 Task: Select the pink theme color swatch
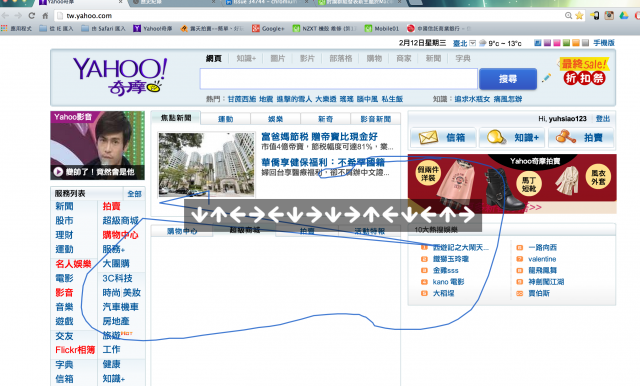point(557,43)
